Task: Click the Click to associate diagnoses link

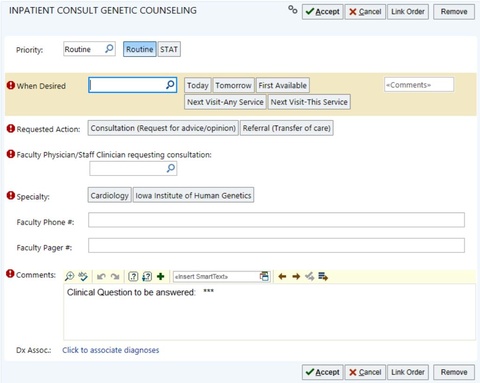Action: pos(111,350)
